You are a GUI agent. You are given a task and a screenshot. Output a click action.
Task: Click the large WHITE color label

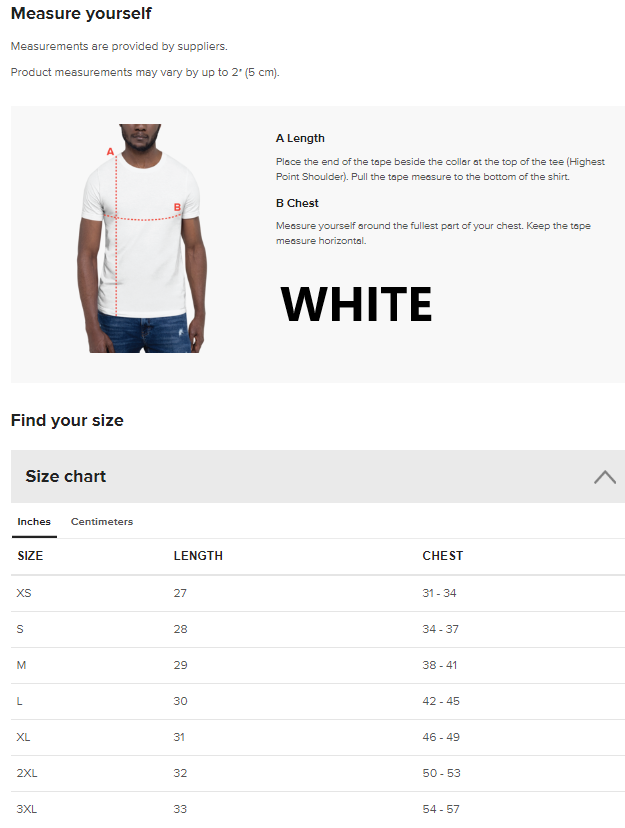coord(356,305)
